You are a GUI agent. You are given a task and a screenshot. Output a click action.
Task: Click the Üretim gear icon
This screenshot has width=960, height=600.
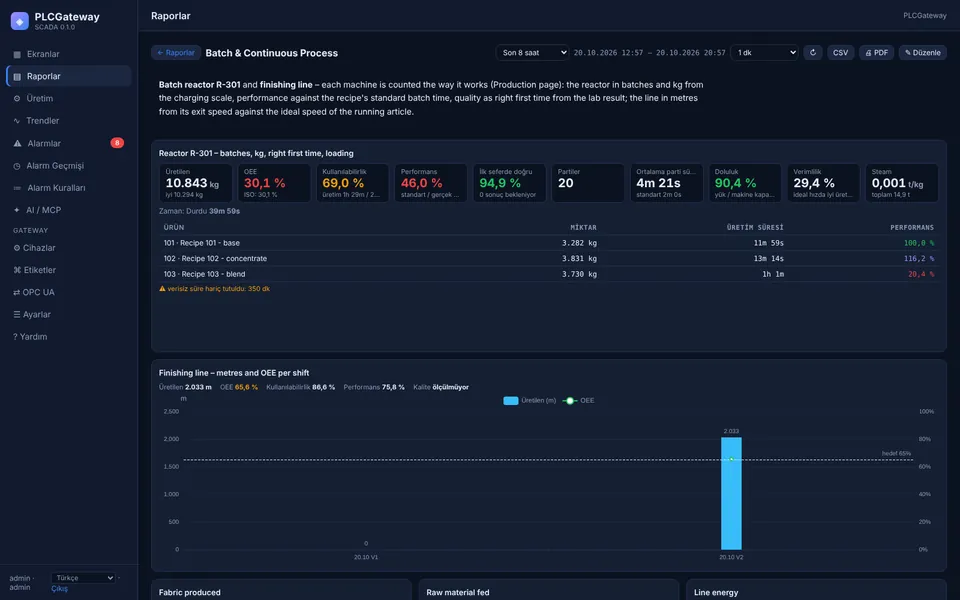pos(17,99)
